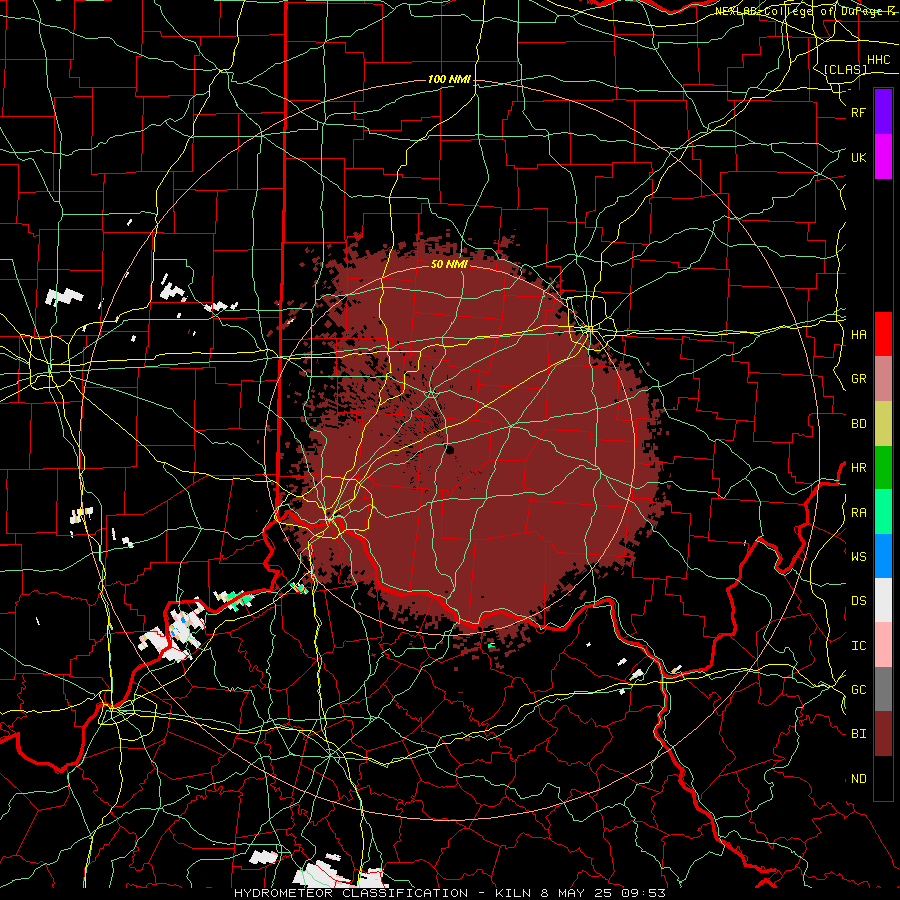Screen dimensions: 900x900
Task: Click the brown BI legend swatch
Action: 883,734
